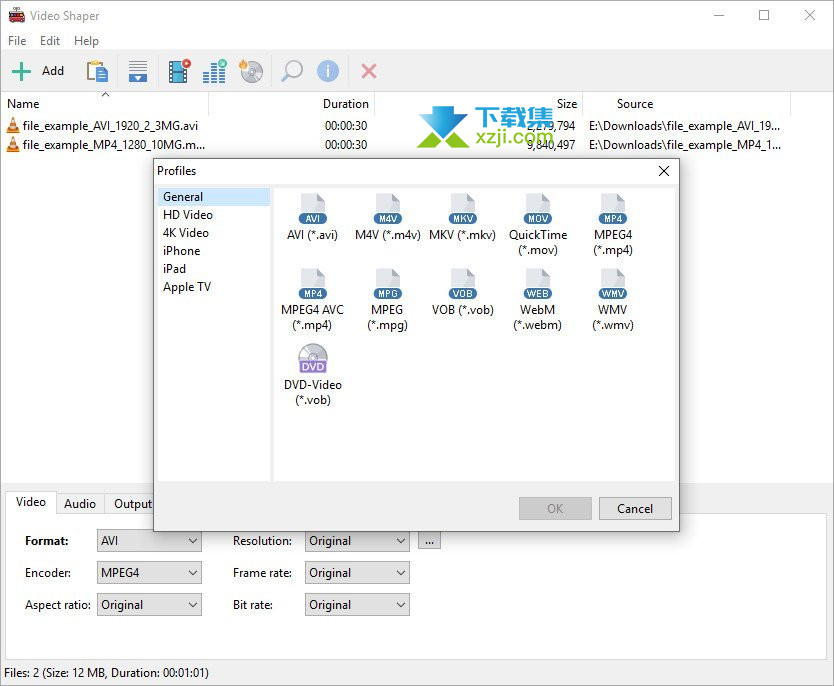Click OK in the Profiles dialog
Screen dimensions: 834x686
pyautogui.click(x=555, y=508)
